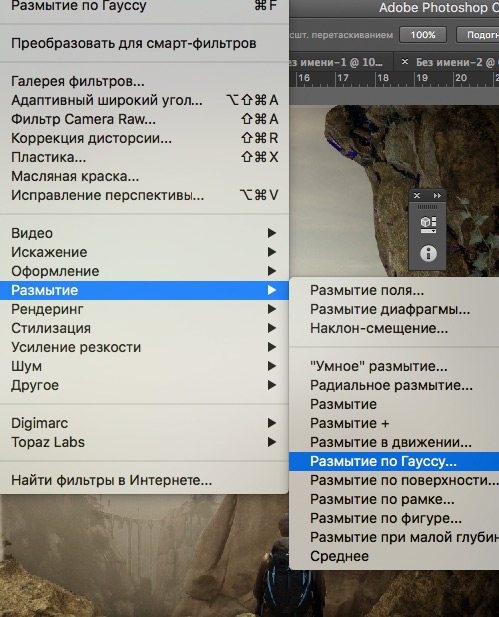The width and height of the screenshot is (499, 617).
Task: Open the Info panel icon
Action: pyautogui.click(x=428, y=253)
